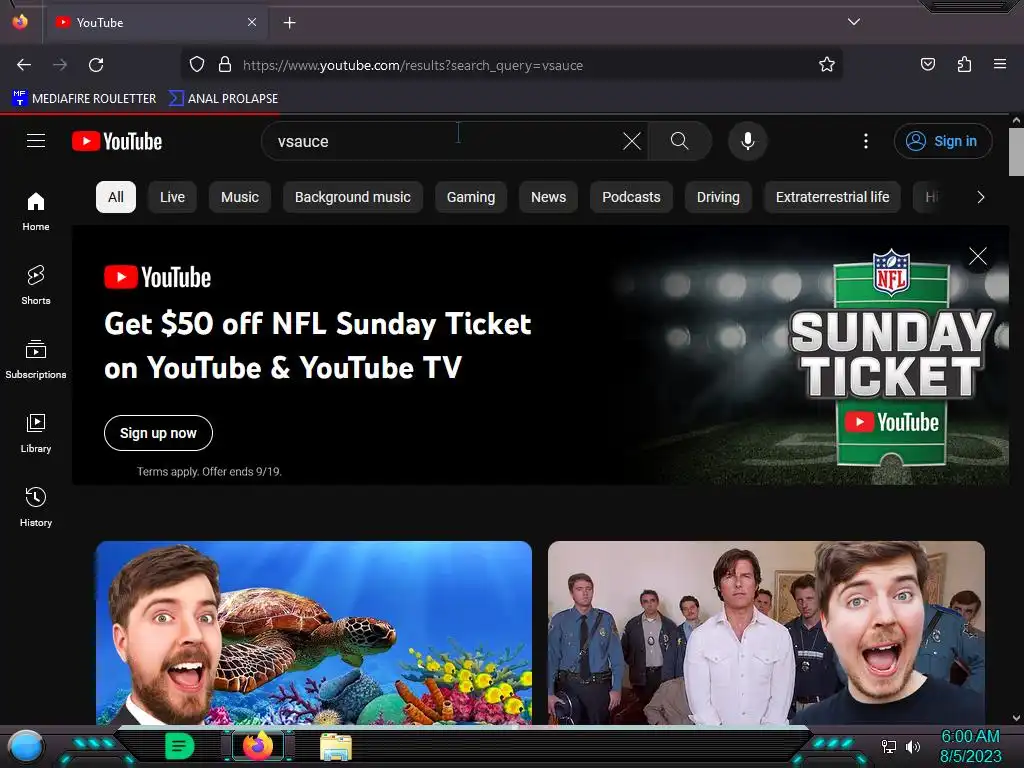Image resolution: width=1024 pixels, height=768 pixels.
Task: Click the YouTube logo in the header
Action: (x=117, y=141)
